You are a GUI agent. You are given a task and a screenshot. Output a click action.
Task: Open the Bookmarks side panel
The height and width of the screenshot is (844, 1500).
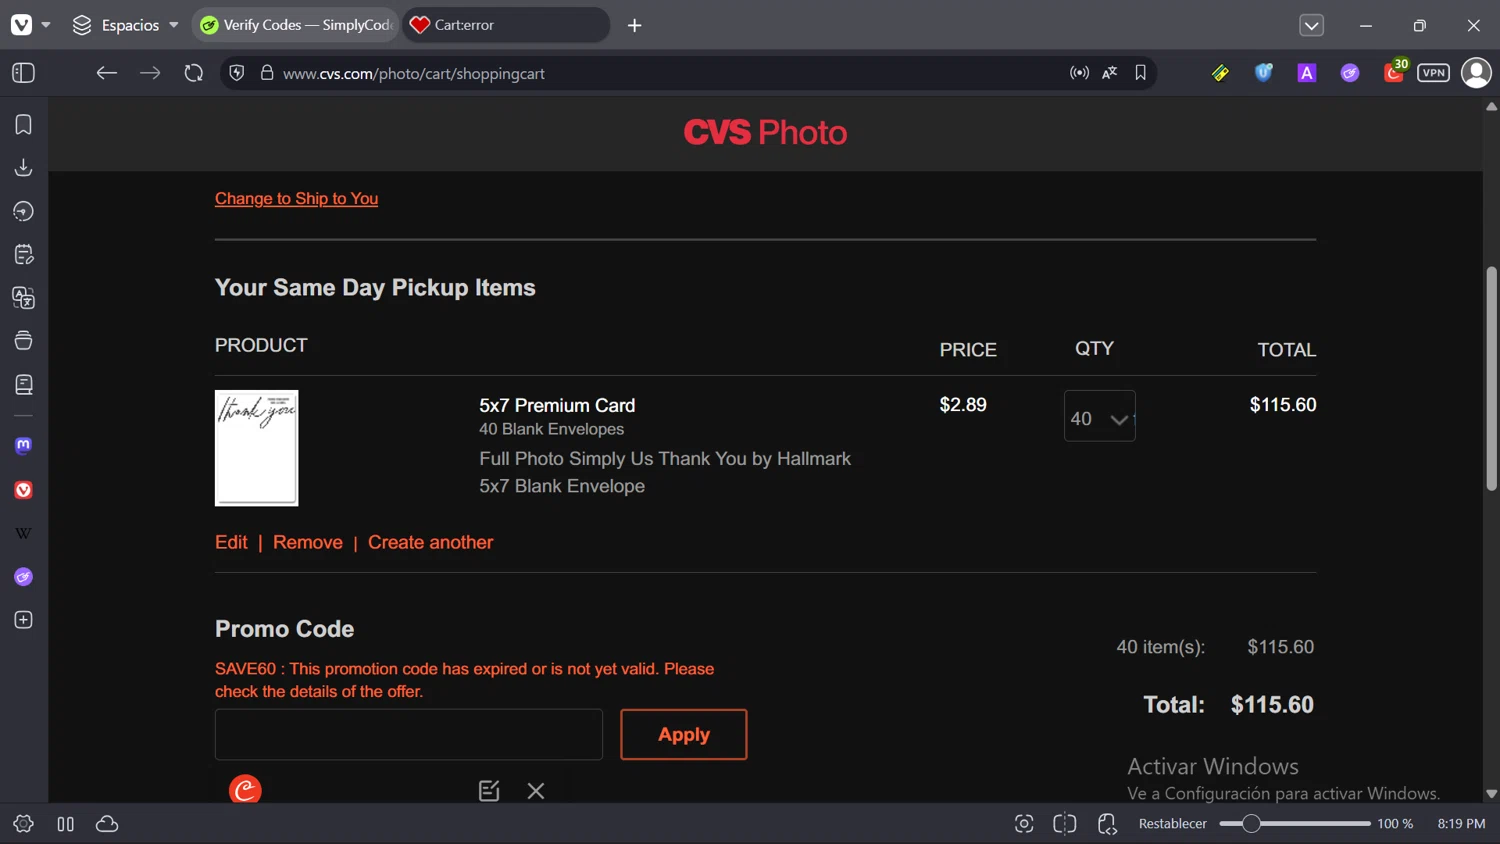pos(24,125)
